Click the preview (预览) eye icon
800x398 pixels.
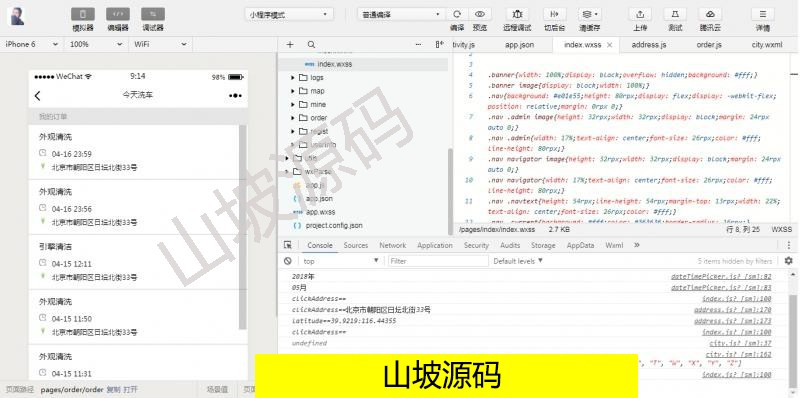coord(480,14)
